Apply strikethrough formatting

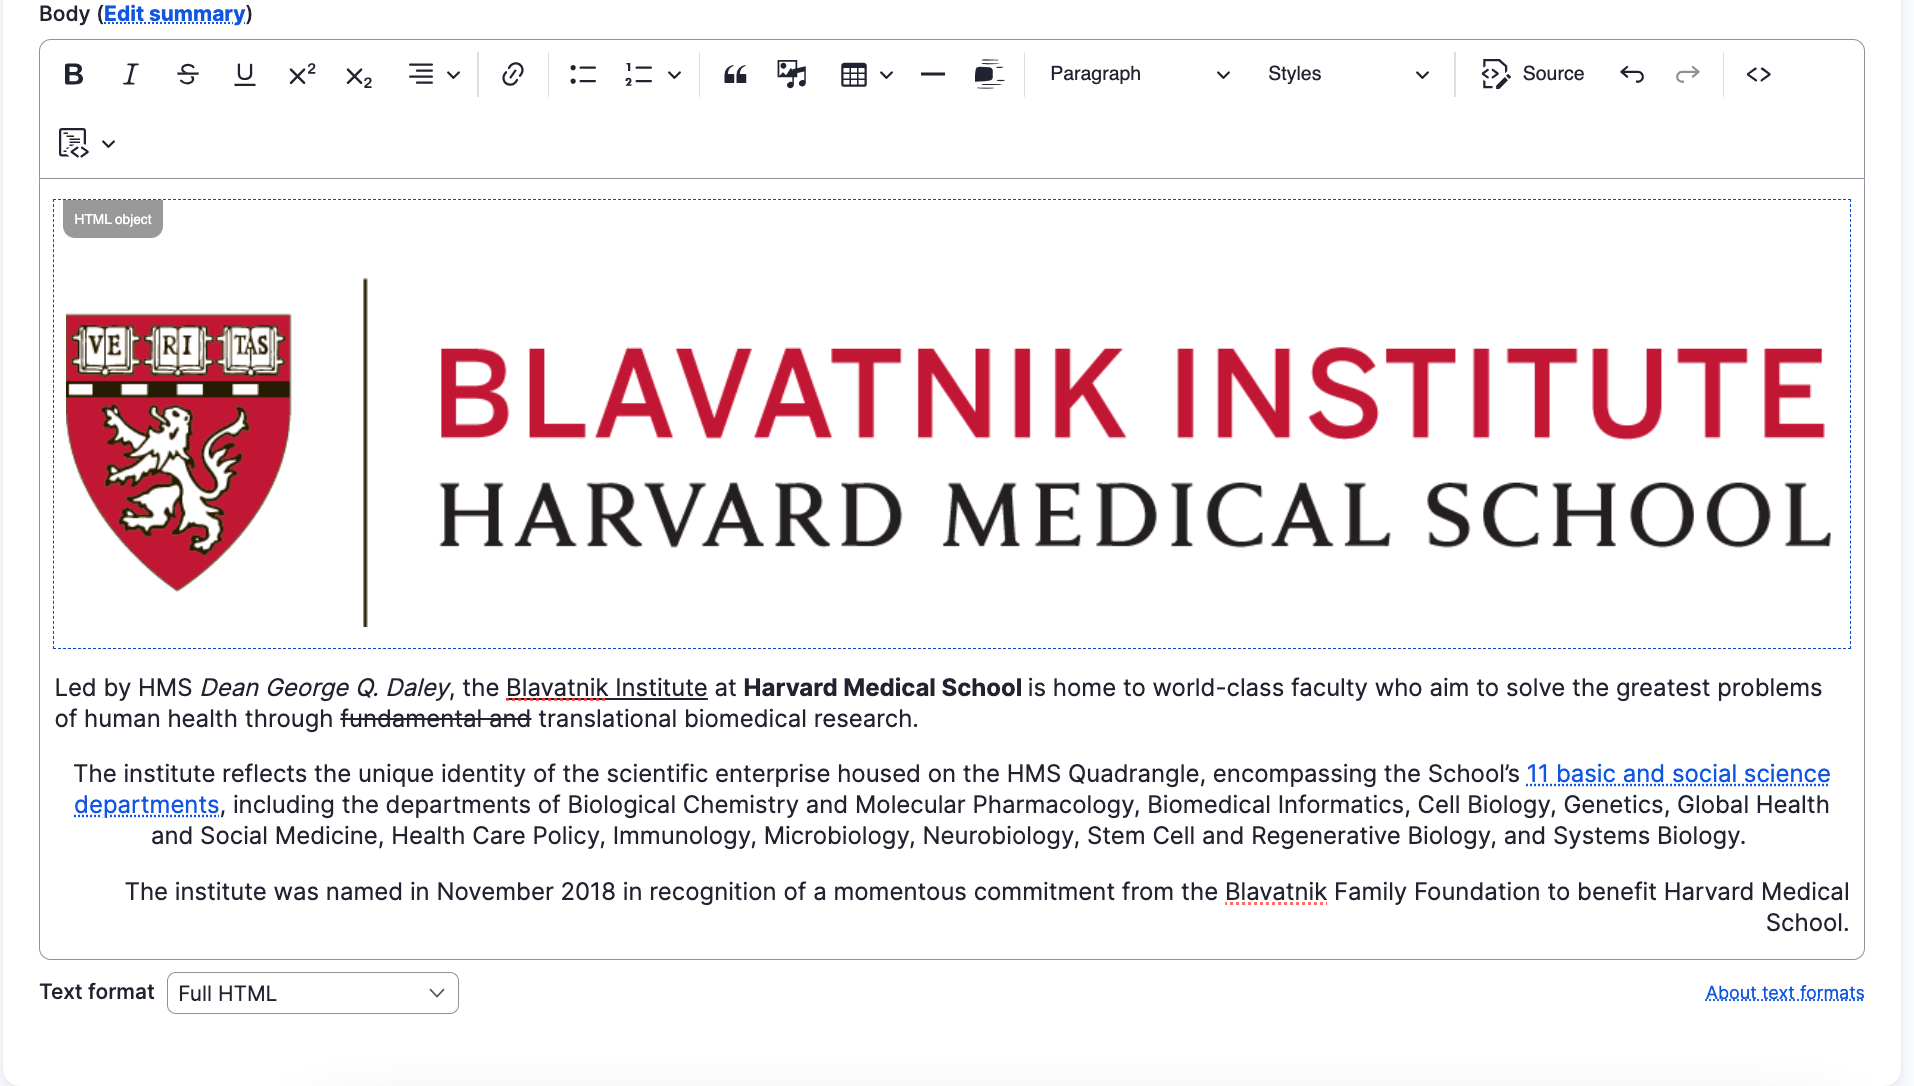point(187,74)
